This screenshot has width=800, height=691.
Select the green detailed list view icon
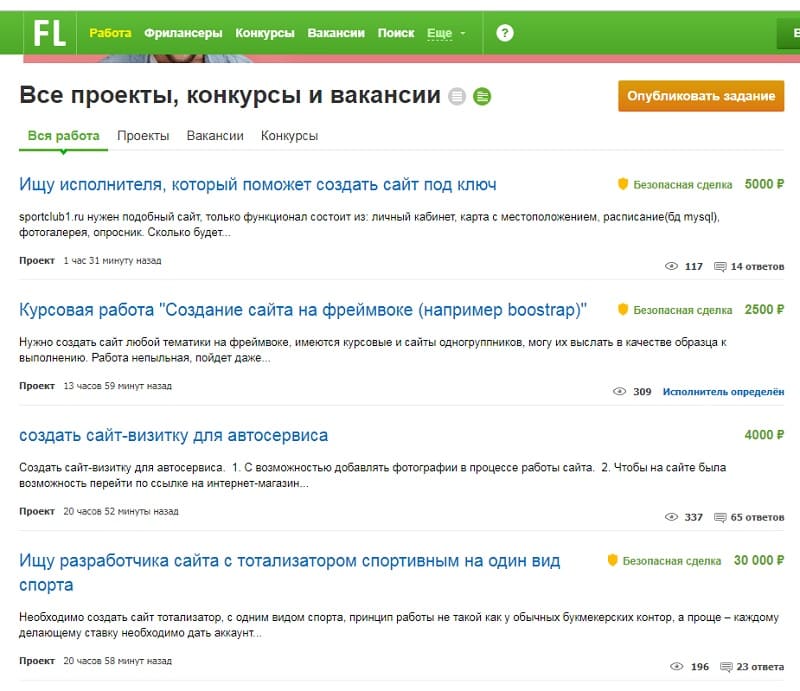pos(482,96)
